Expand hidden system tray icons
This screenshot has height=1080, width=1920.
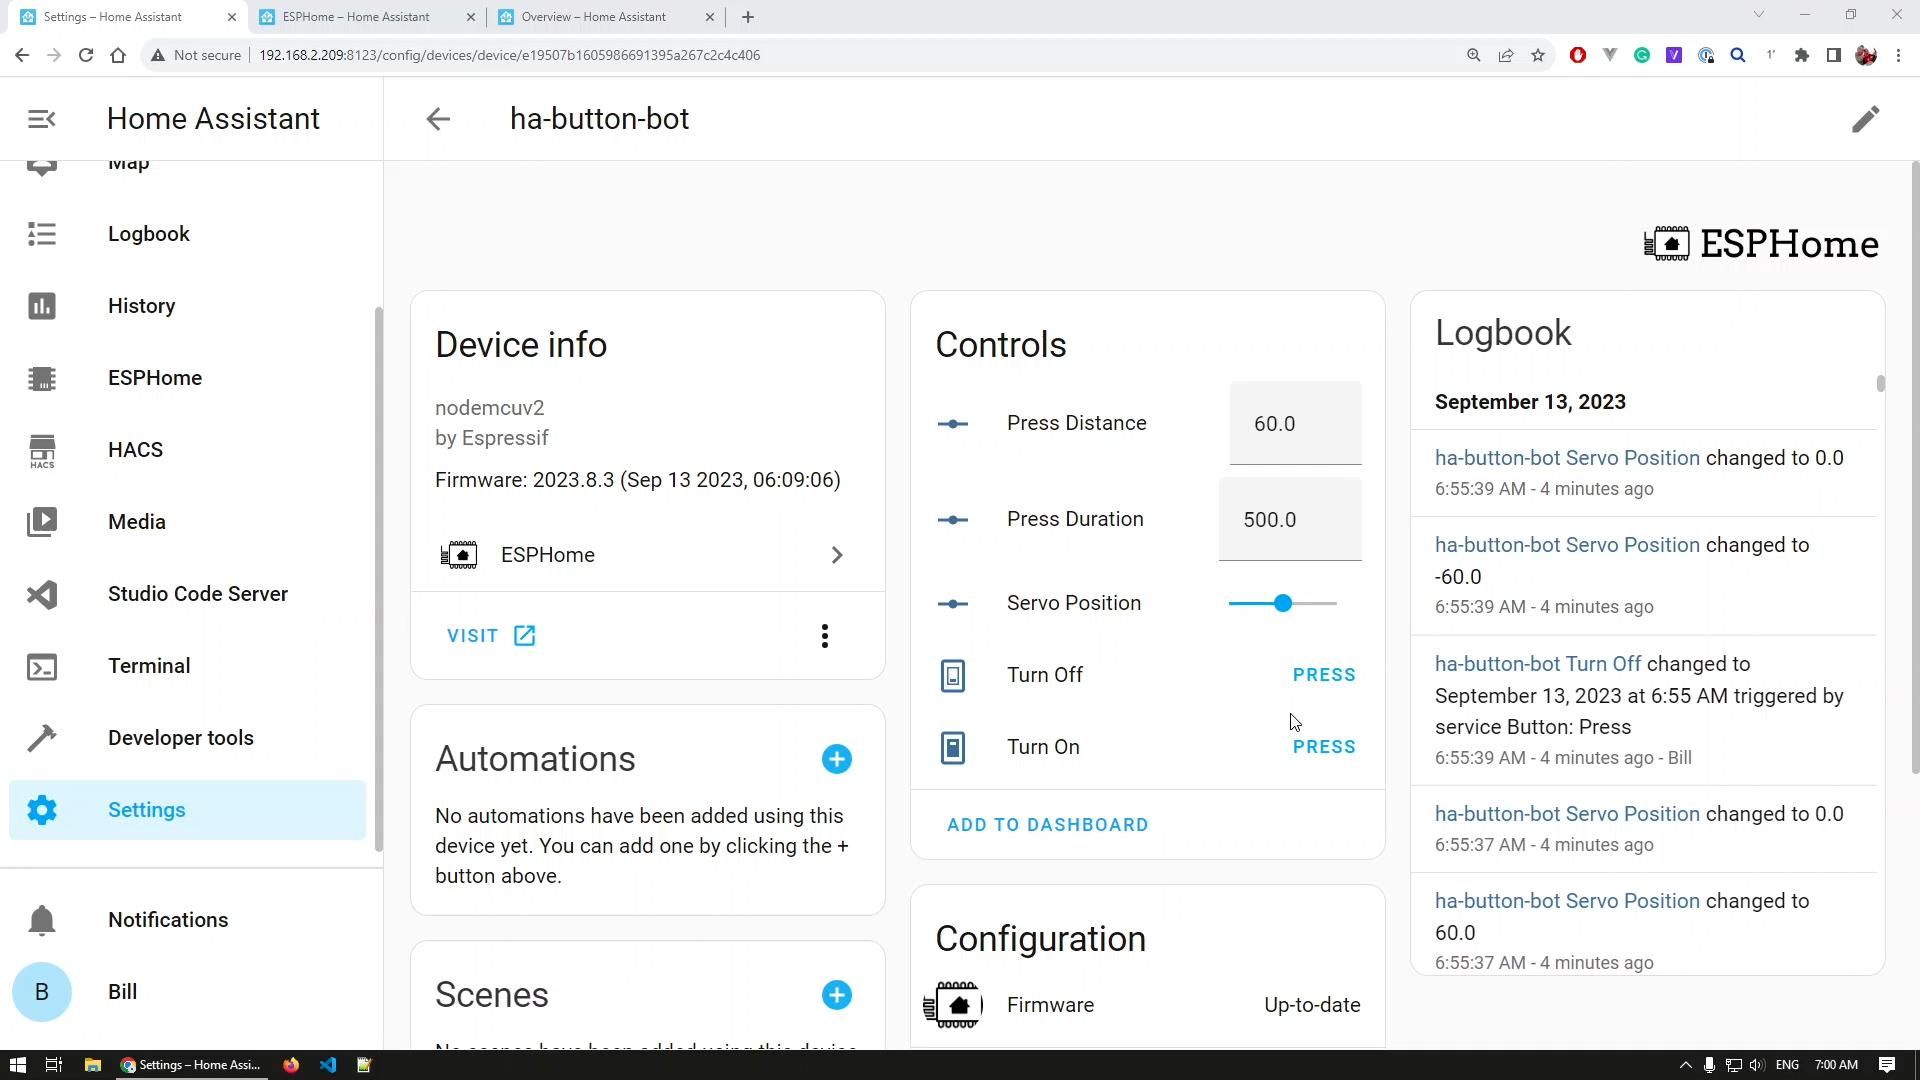pyautogui.click(x=1686, y=1064)
